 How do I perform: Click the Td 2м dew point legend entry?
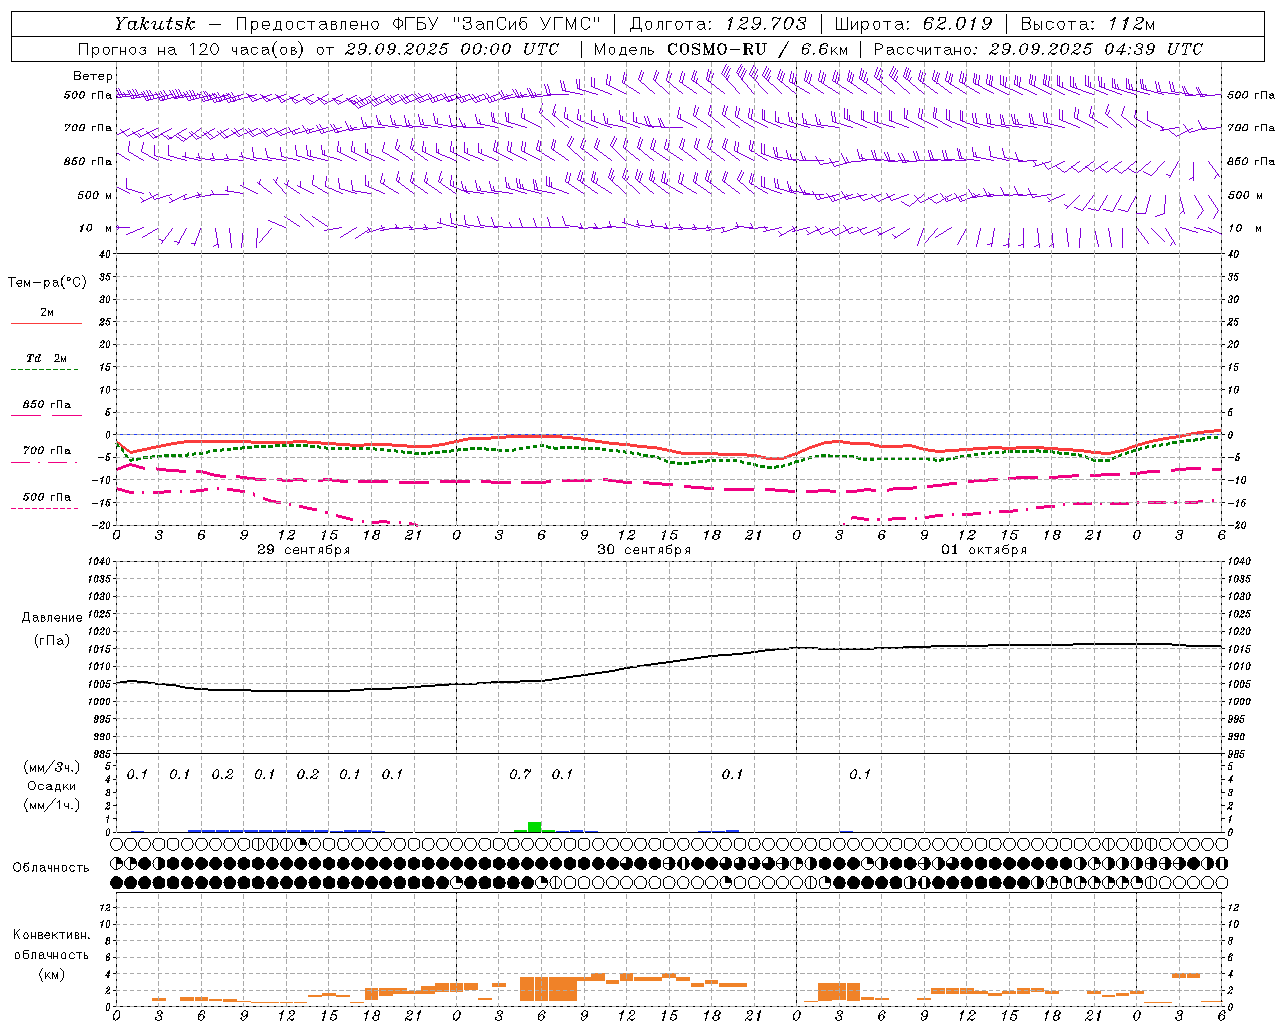pos(47,358)
